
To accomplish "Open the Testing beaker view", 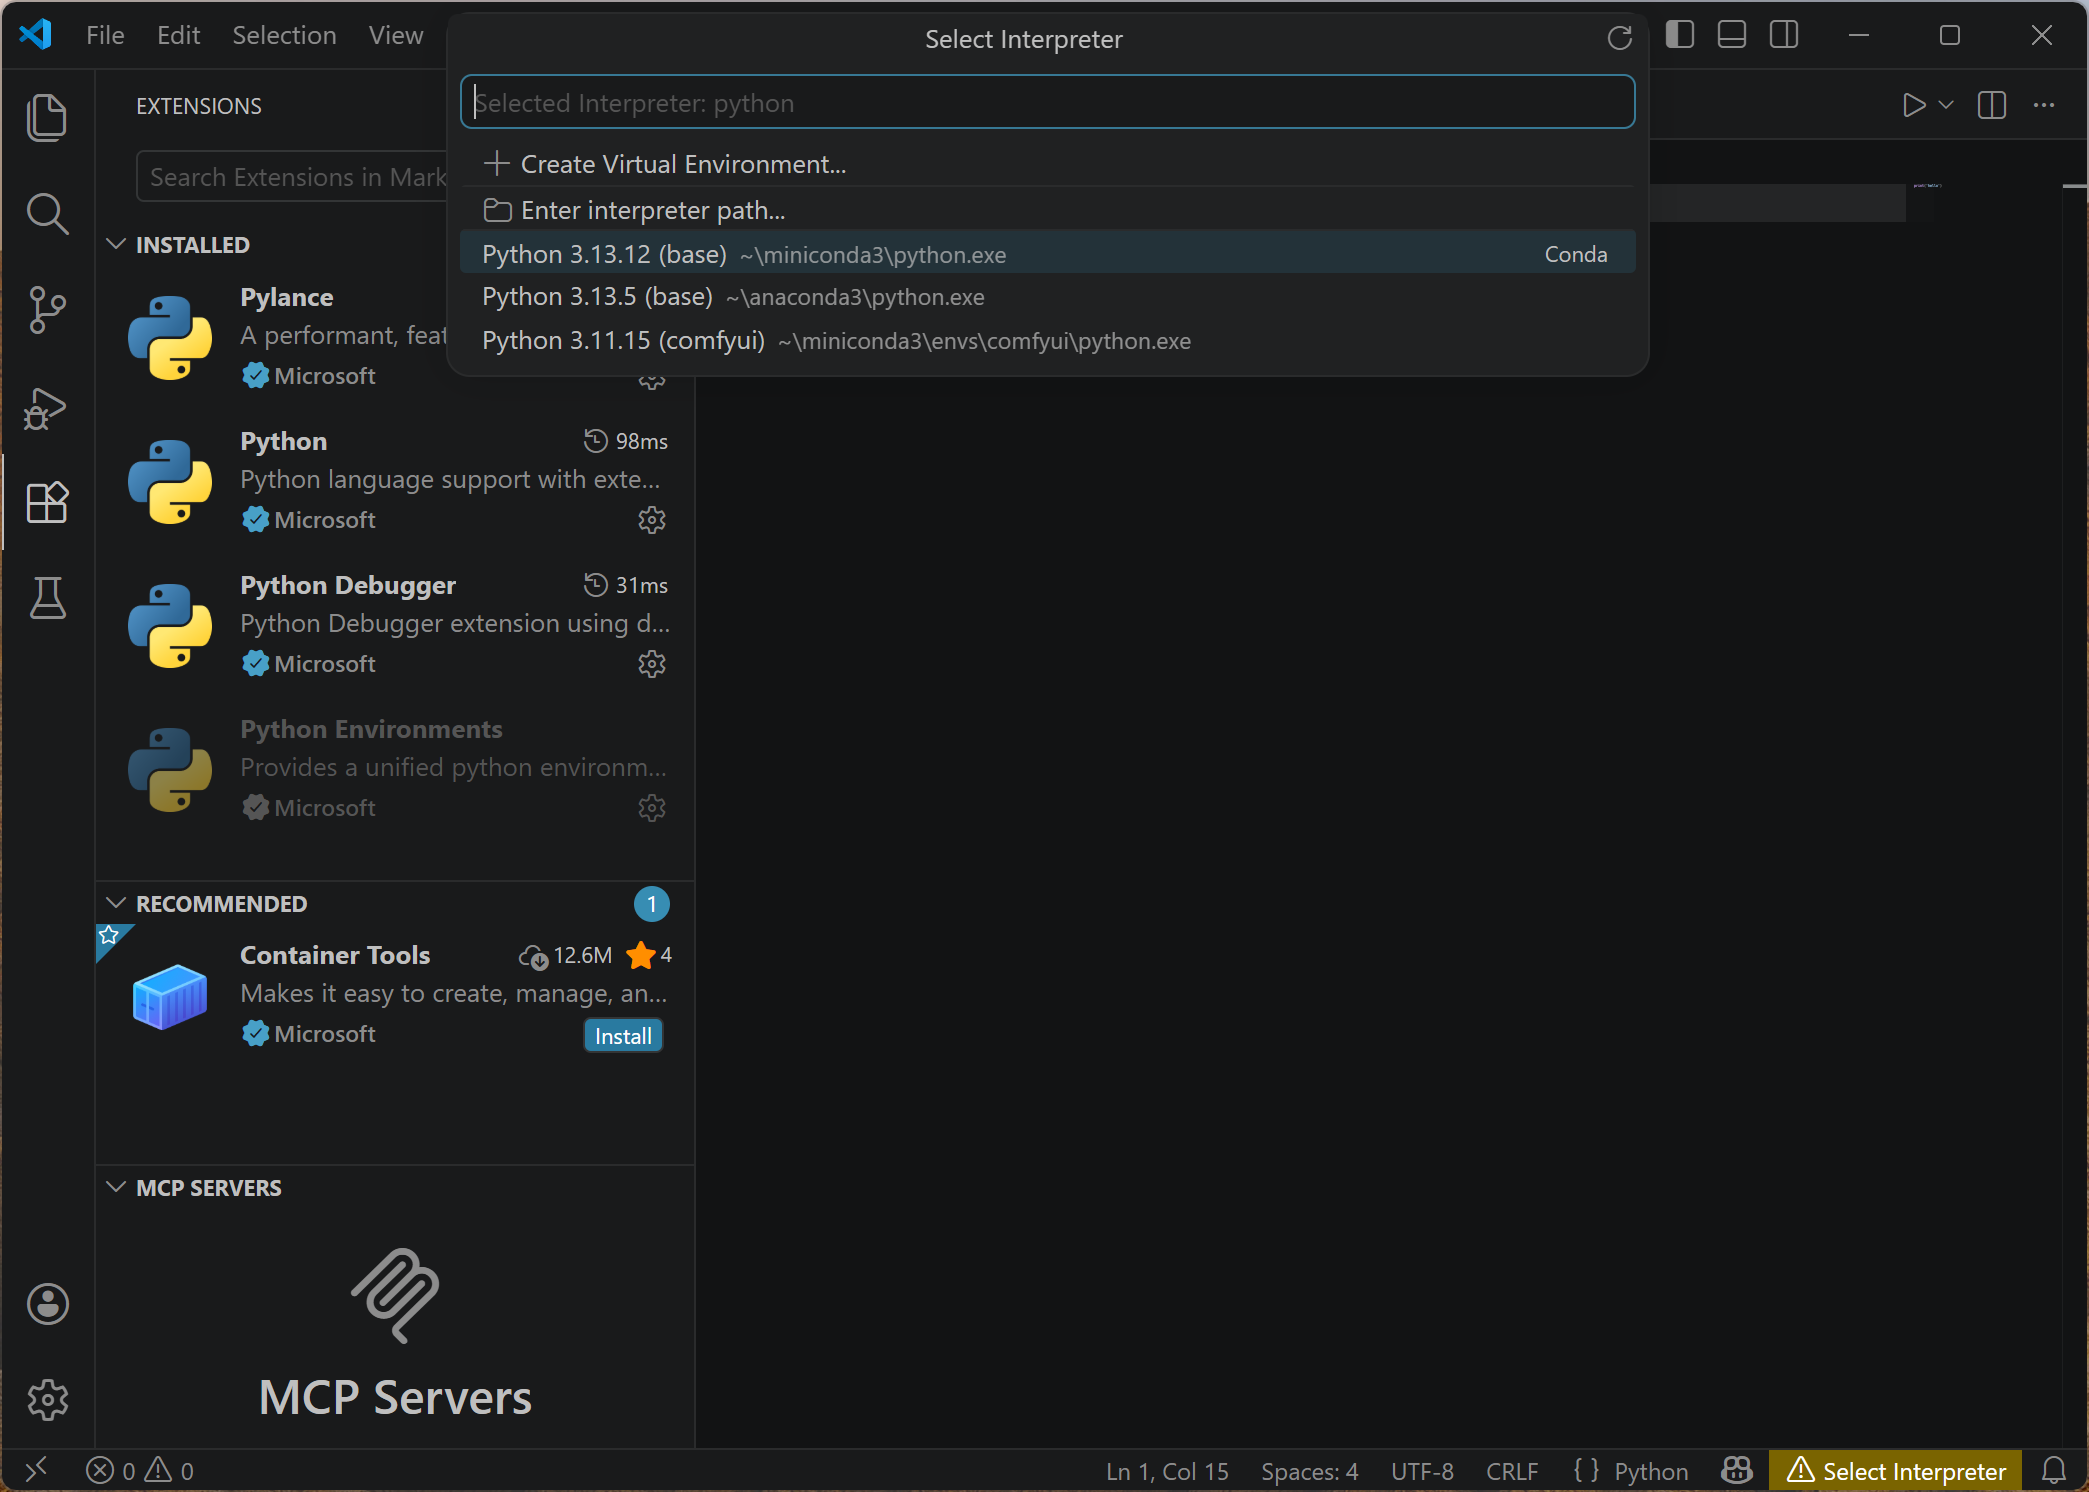I will (x=47, y=598).
